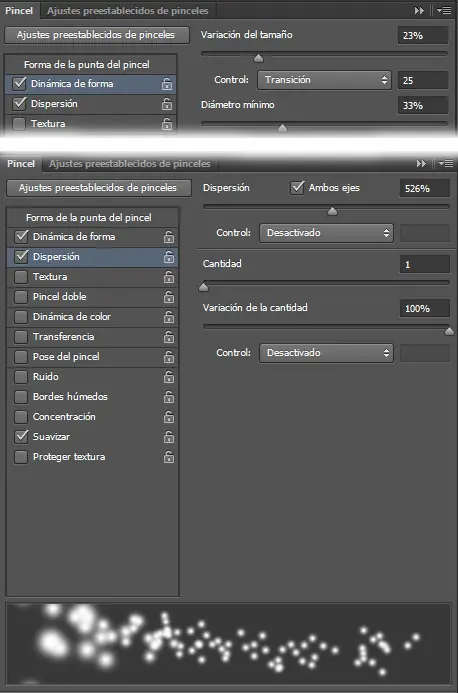Click Ajustes preestablecidos de pinceles button, lower panel
The image size is (458, 693).
pos(99,188)
